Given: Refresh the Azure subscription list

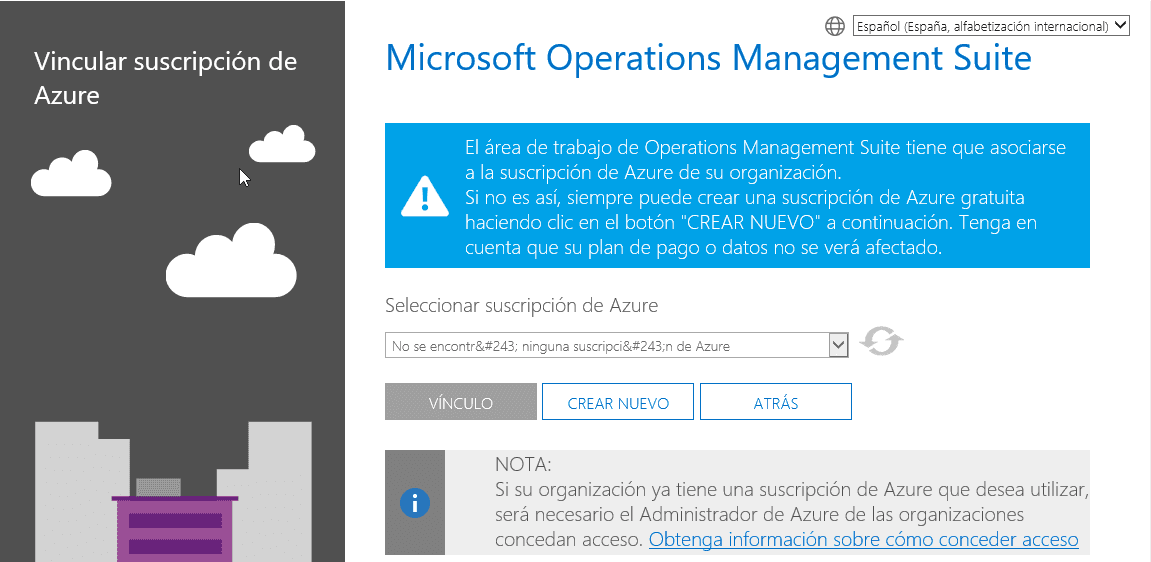Looking at the screenshot, I should [x=881, y=342].
